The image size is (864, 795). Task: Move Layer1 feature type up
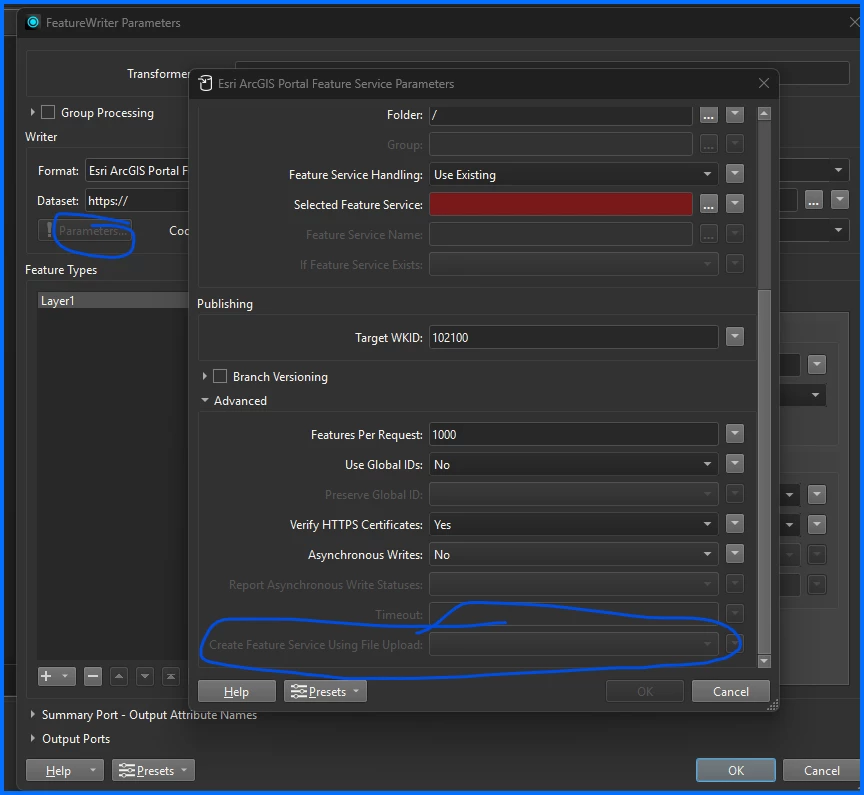(x=119, y=676)
